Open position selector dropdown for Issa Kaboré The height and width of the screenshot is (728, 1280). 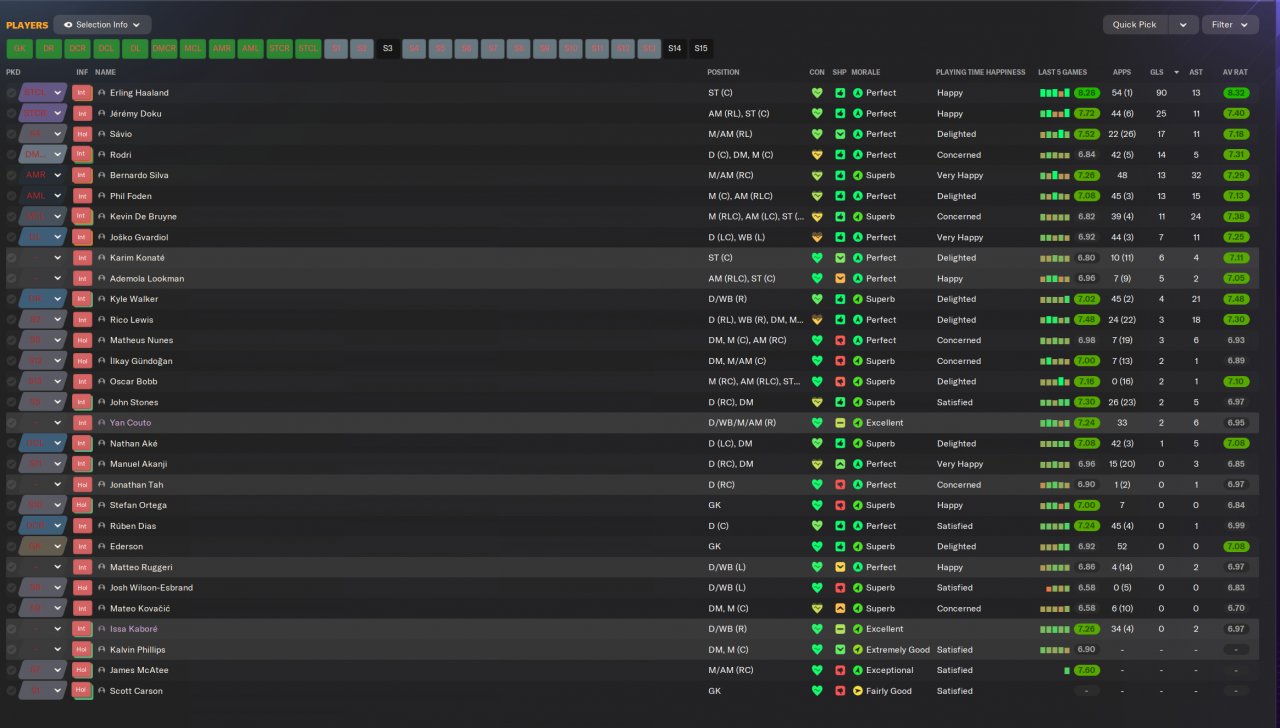(x=58, y=629)
